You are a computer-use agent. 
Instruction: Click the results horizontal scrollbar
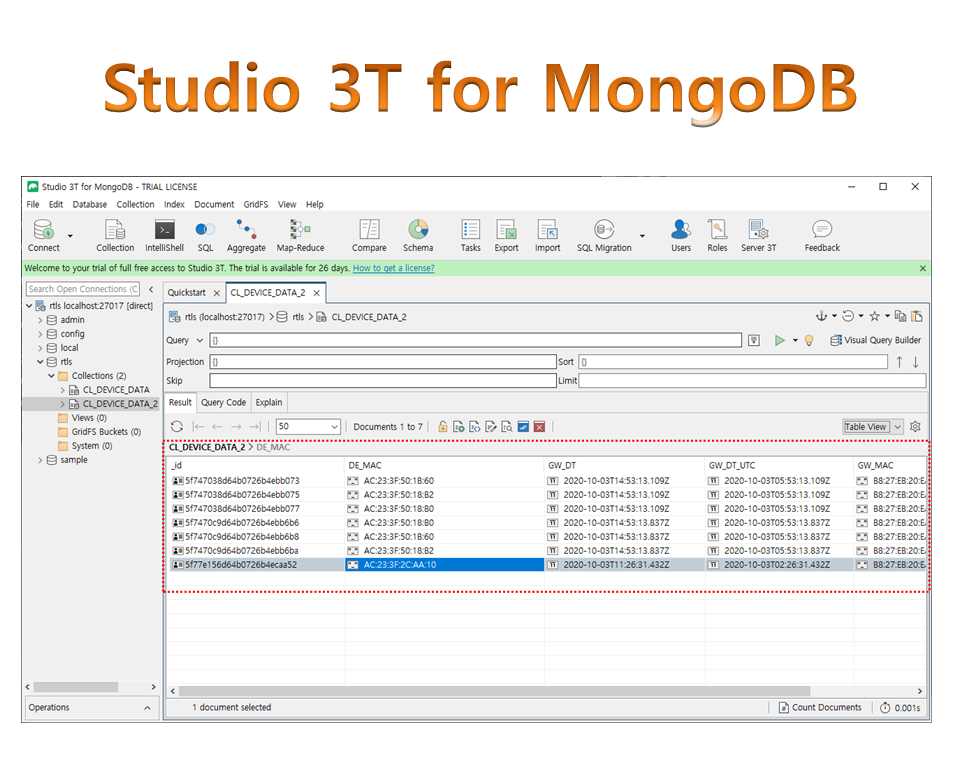point(494,691)
